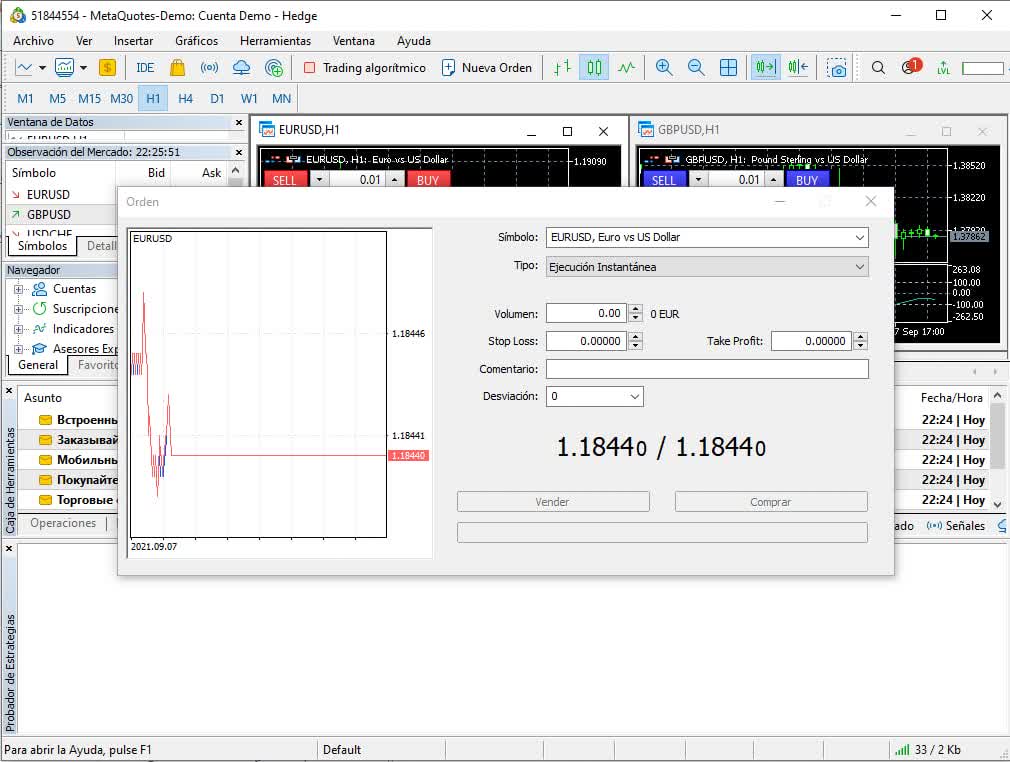This screenshot has width=1010, height=762.
Task: Switch to the Operaciones tab
Action: [x=63, y=523]
